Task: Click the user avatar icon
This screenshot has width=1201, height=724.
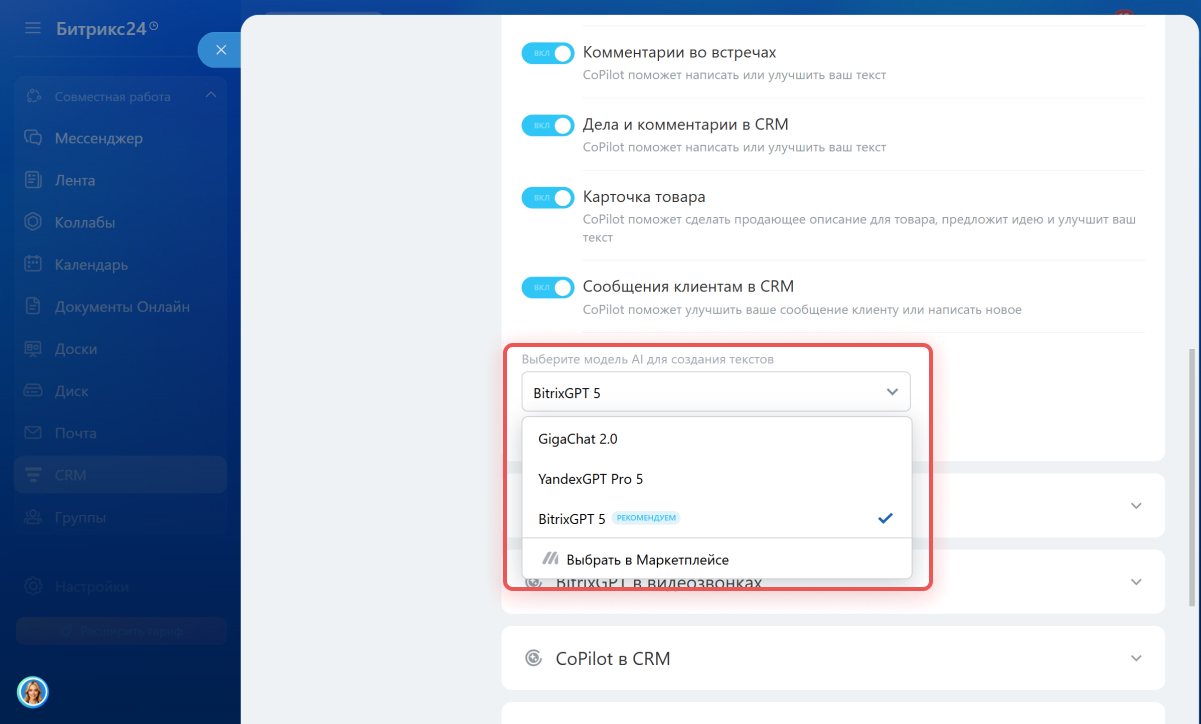Action: (x=33, y=691)
